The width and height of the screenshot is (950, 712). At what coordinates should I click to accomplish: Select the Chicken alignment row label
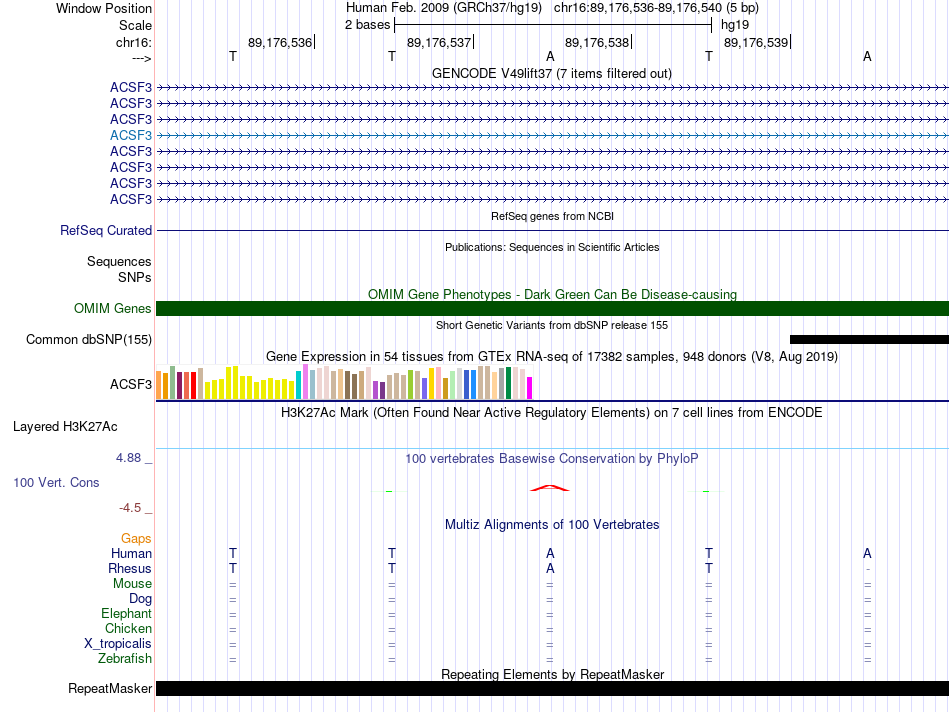coord(128,628)
